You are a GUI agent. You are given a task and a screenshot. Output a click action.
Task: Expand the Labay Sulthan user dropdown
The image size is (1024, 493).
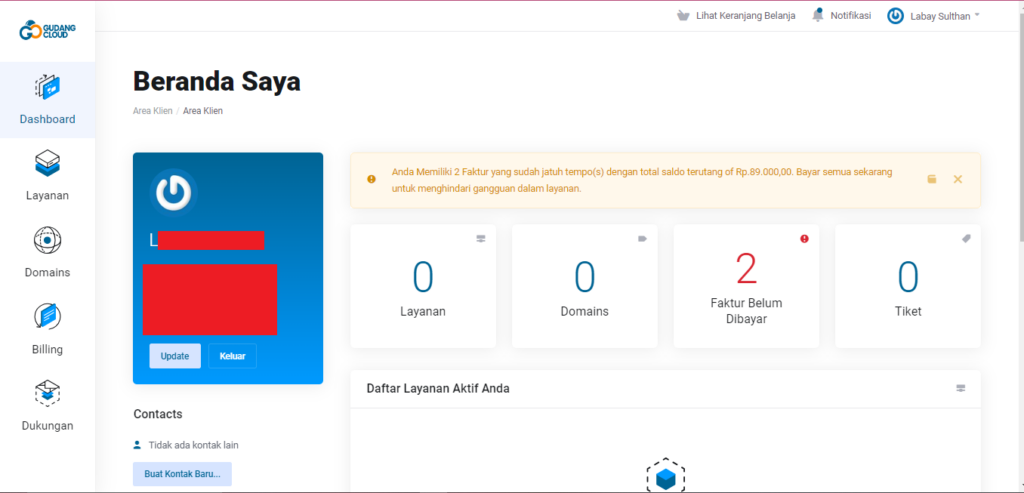(x=933, y=16)
